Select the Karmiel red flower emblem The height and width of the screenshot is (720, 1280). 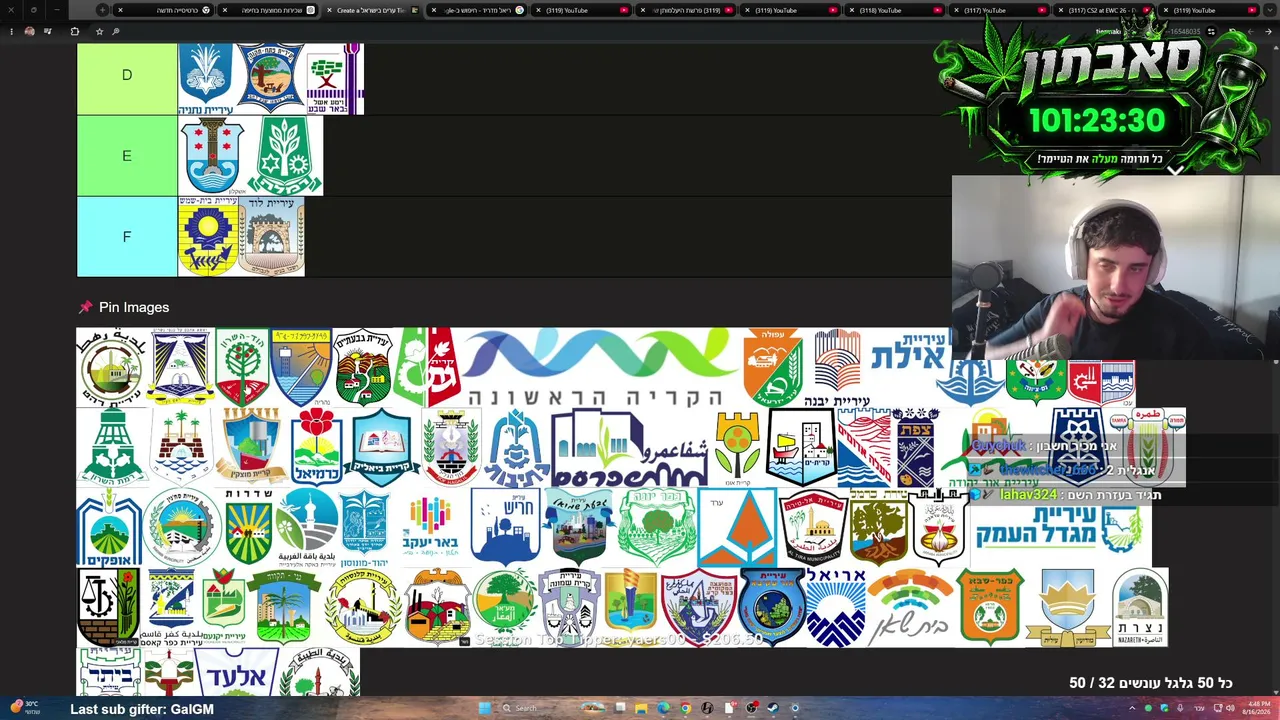[x=317, y=447]
